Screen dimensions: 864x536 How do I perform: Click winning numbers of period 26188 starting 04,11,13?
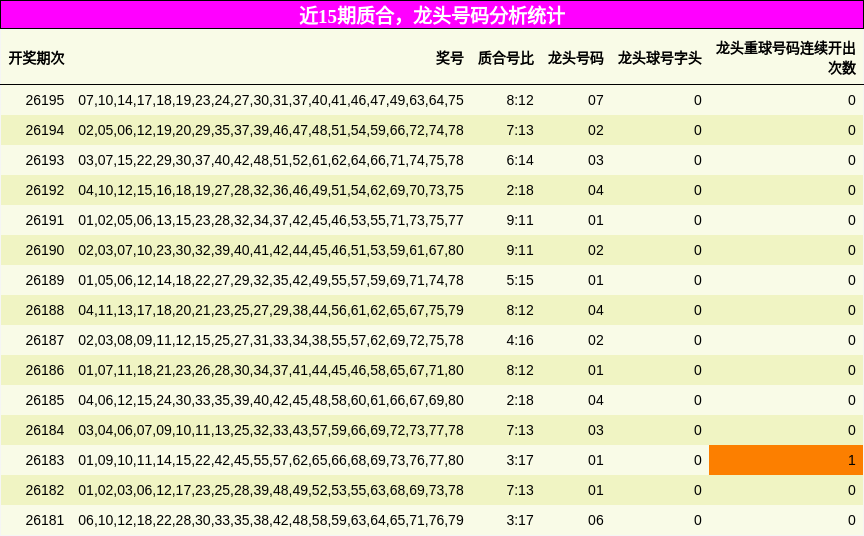[x=271, y=310]
